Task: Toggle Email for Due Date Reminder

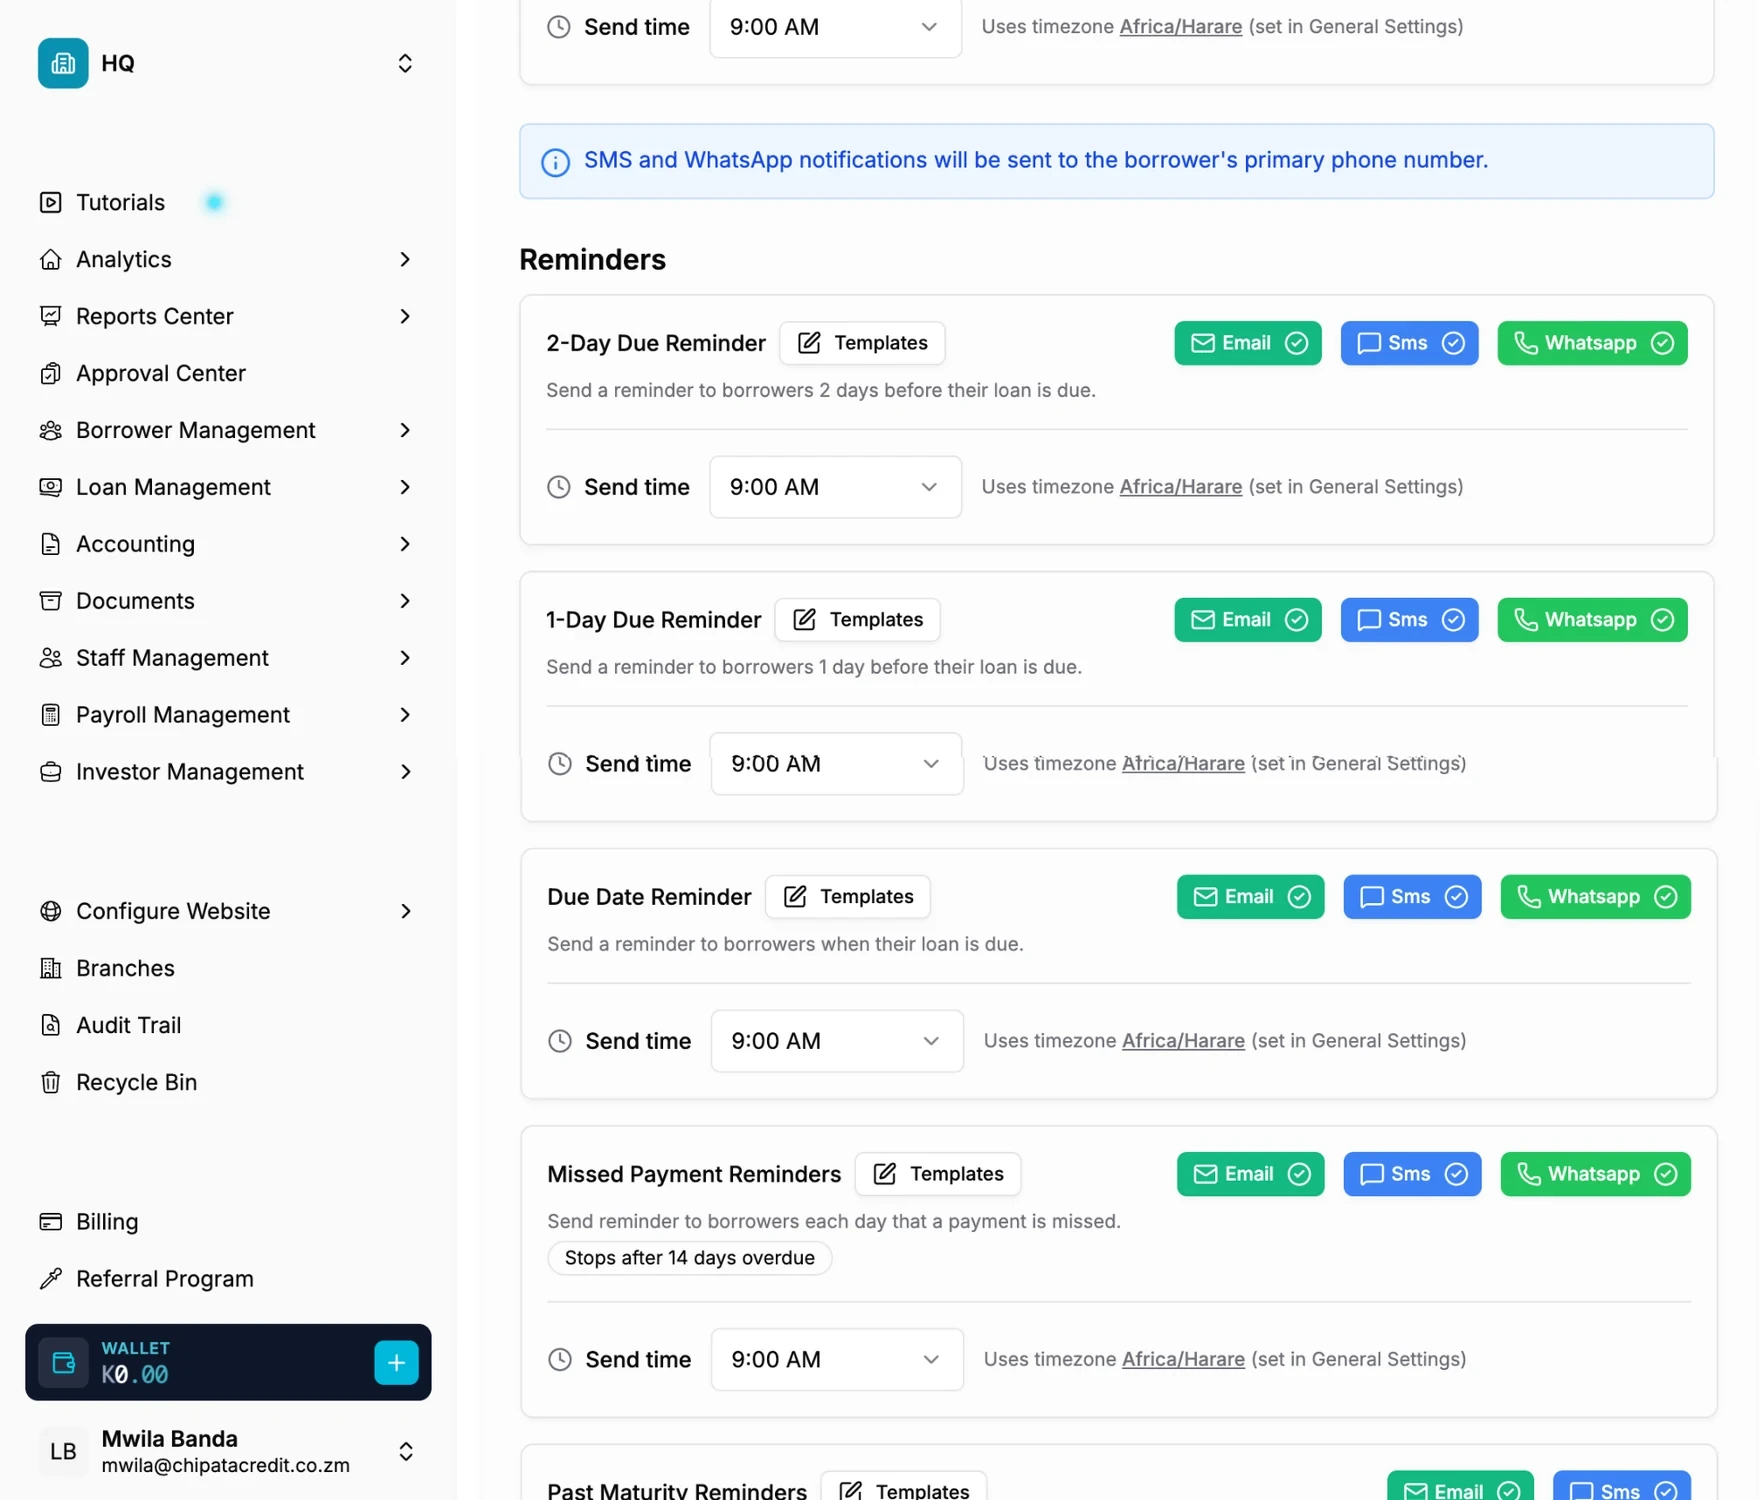Action: tap(1250, 897)
